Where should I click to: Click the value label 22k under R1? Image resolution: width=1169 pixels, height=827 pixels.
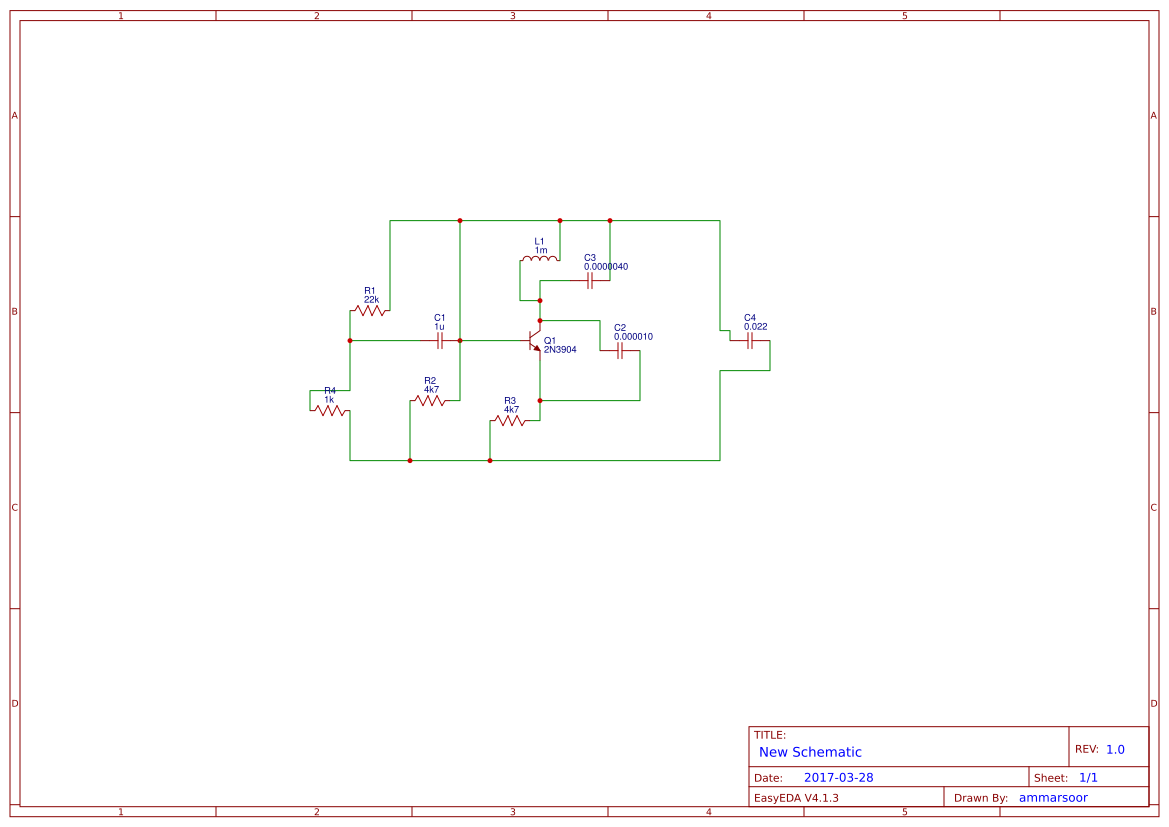click(371, 298)
